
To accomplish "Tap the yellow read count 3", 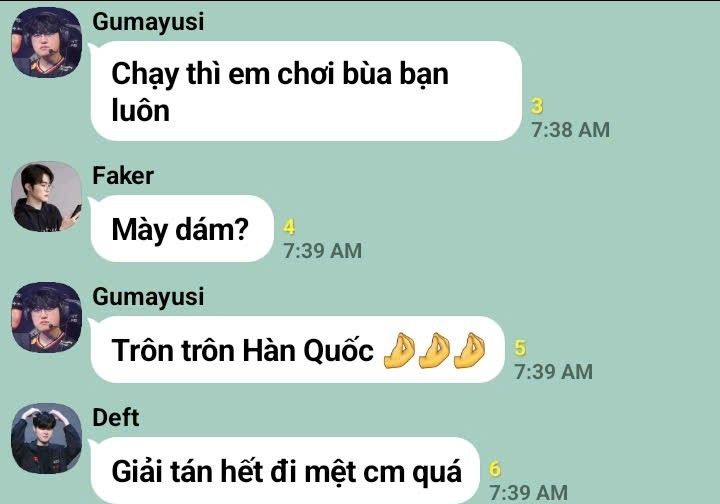I will [537, 106].
